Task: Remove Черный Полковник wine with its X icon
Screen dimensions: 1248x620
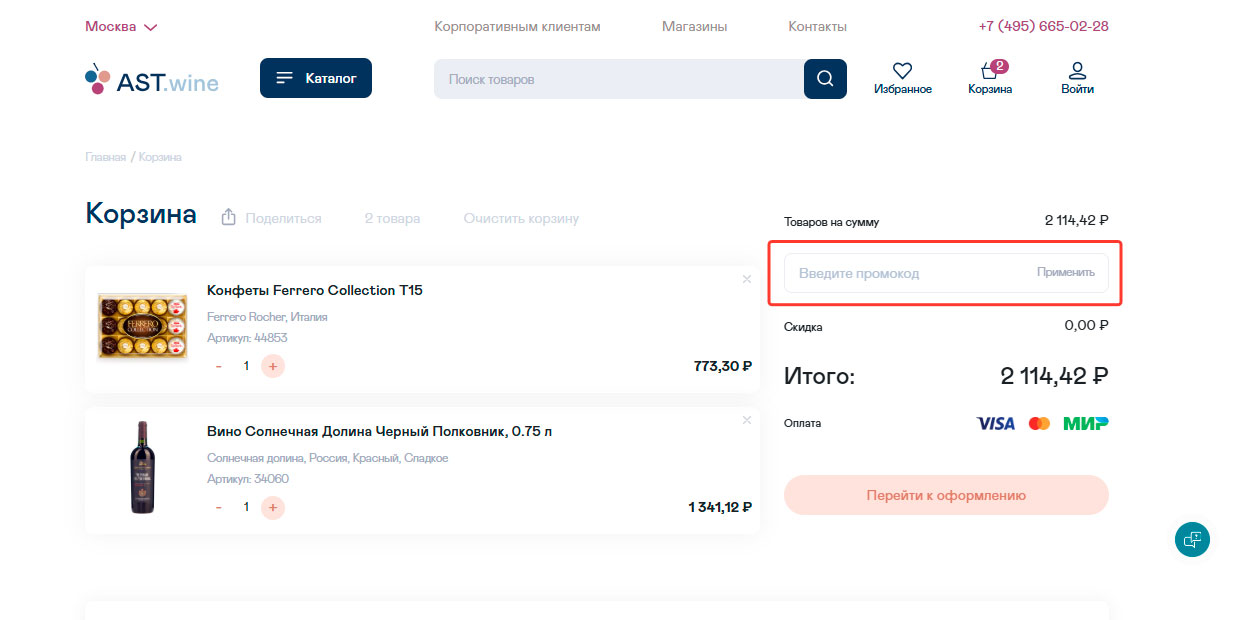Action: [746, 420]
